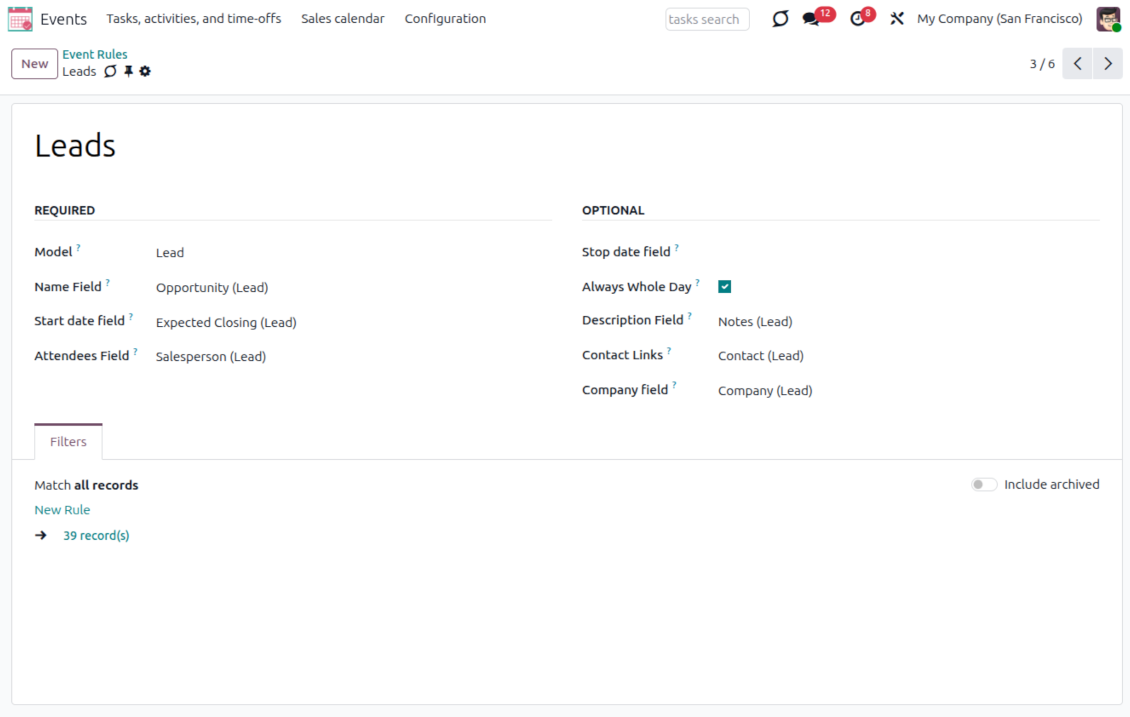Image resolution: width=1130 pixels, height=717 pixels.
Task: Click the user avatar in top bar
Action: (x=1108, y=19)
